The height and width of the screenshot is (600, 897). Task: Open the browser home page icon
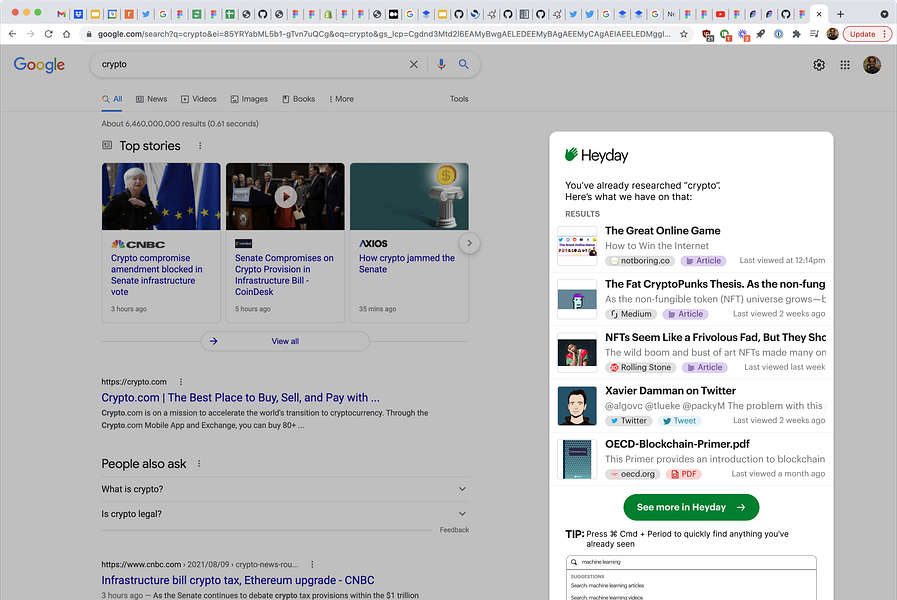(x=66, y=34)
